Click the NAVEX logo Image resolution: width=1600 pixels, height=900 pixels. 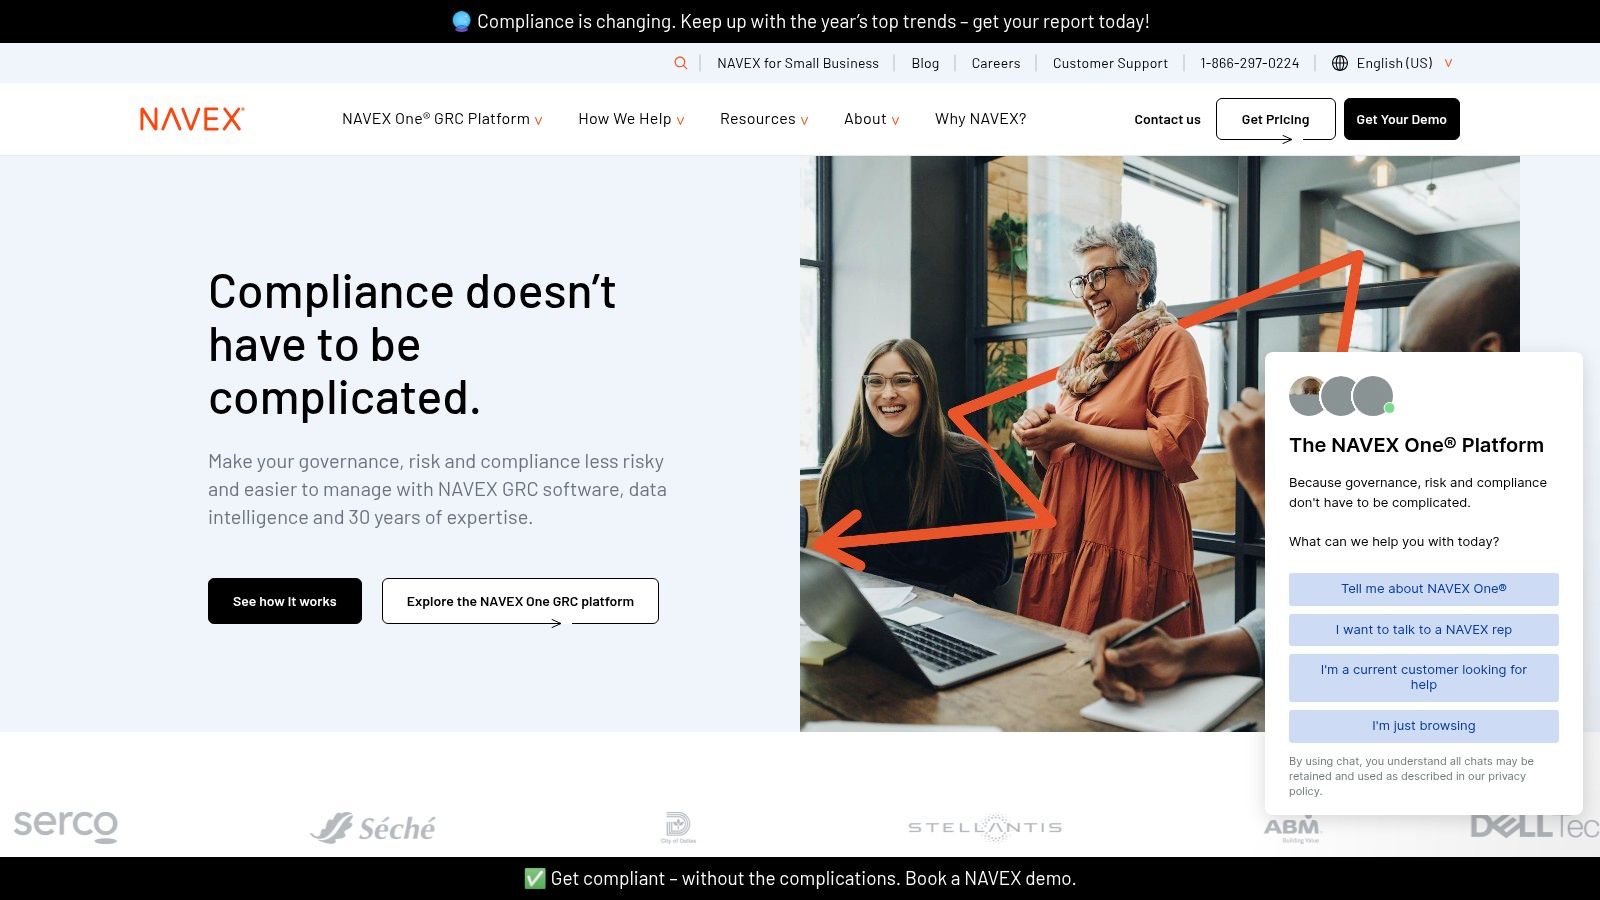click(192, 119)
